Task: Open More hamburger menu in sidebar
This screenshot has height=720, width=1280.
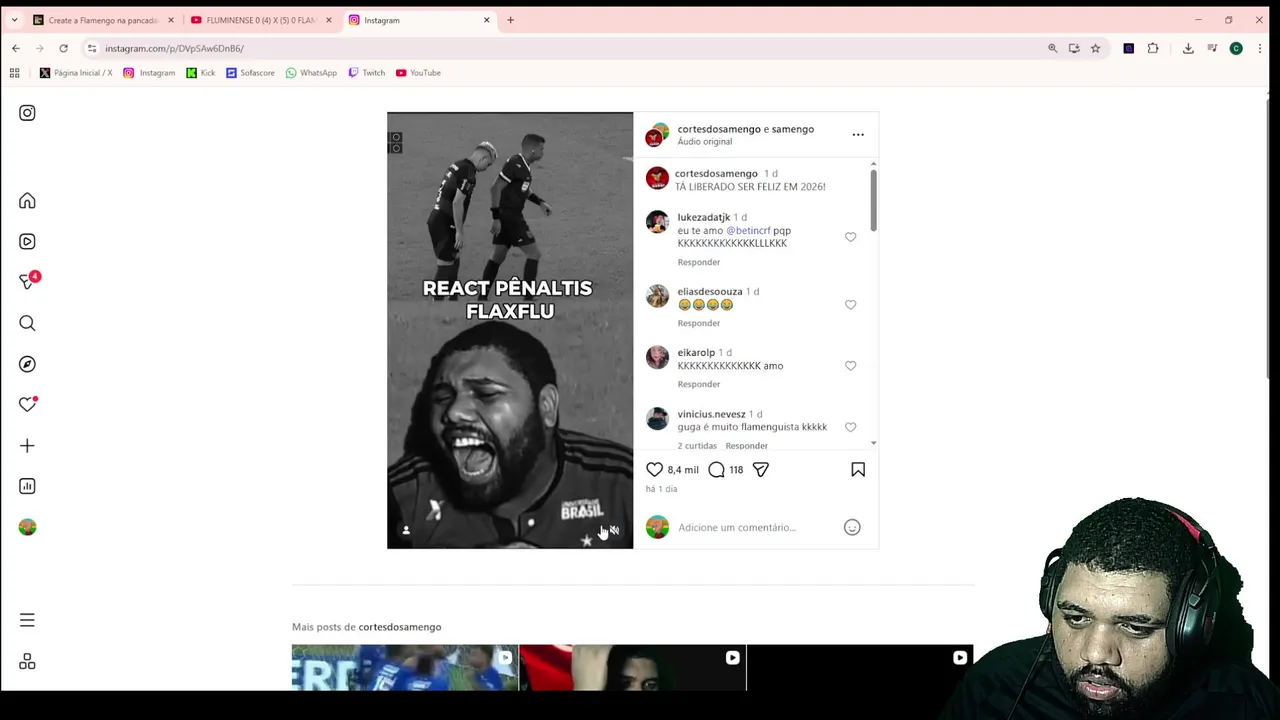Action: (27, 620)
